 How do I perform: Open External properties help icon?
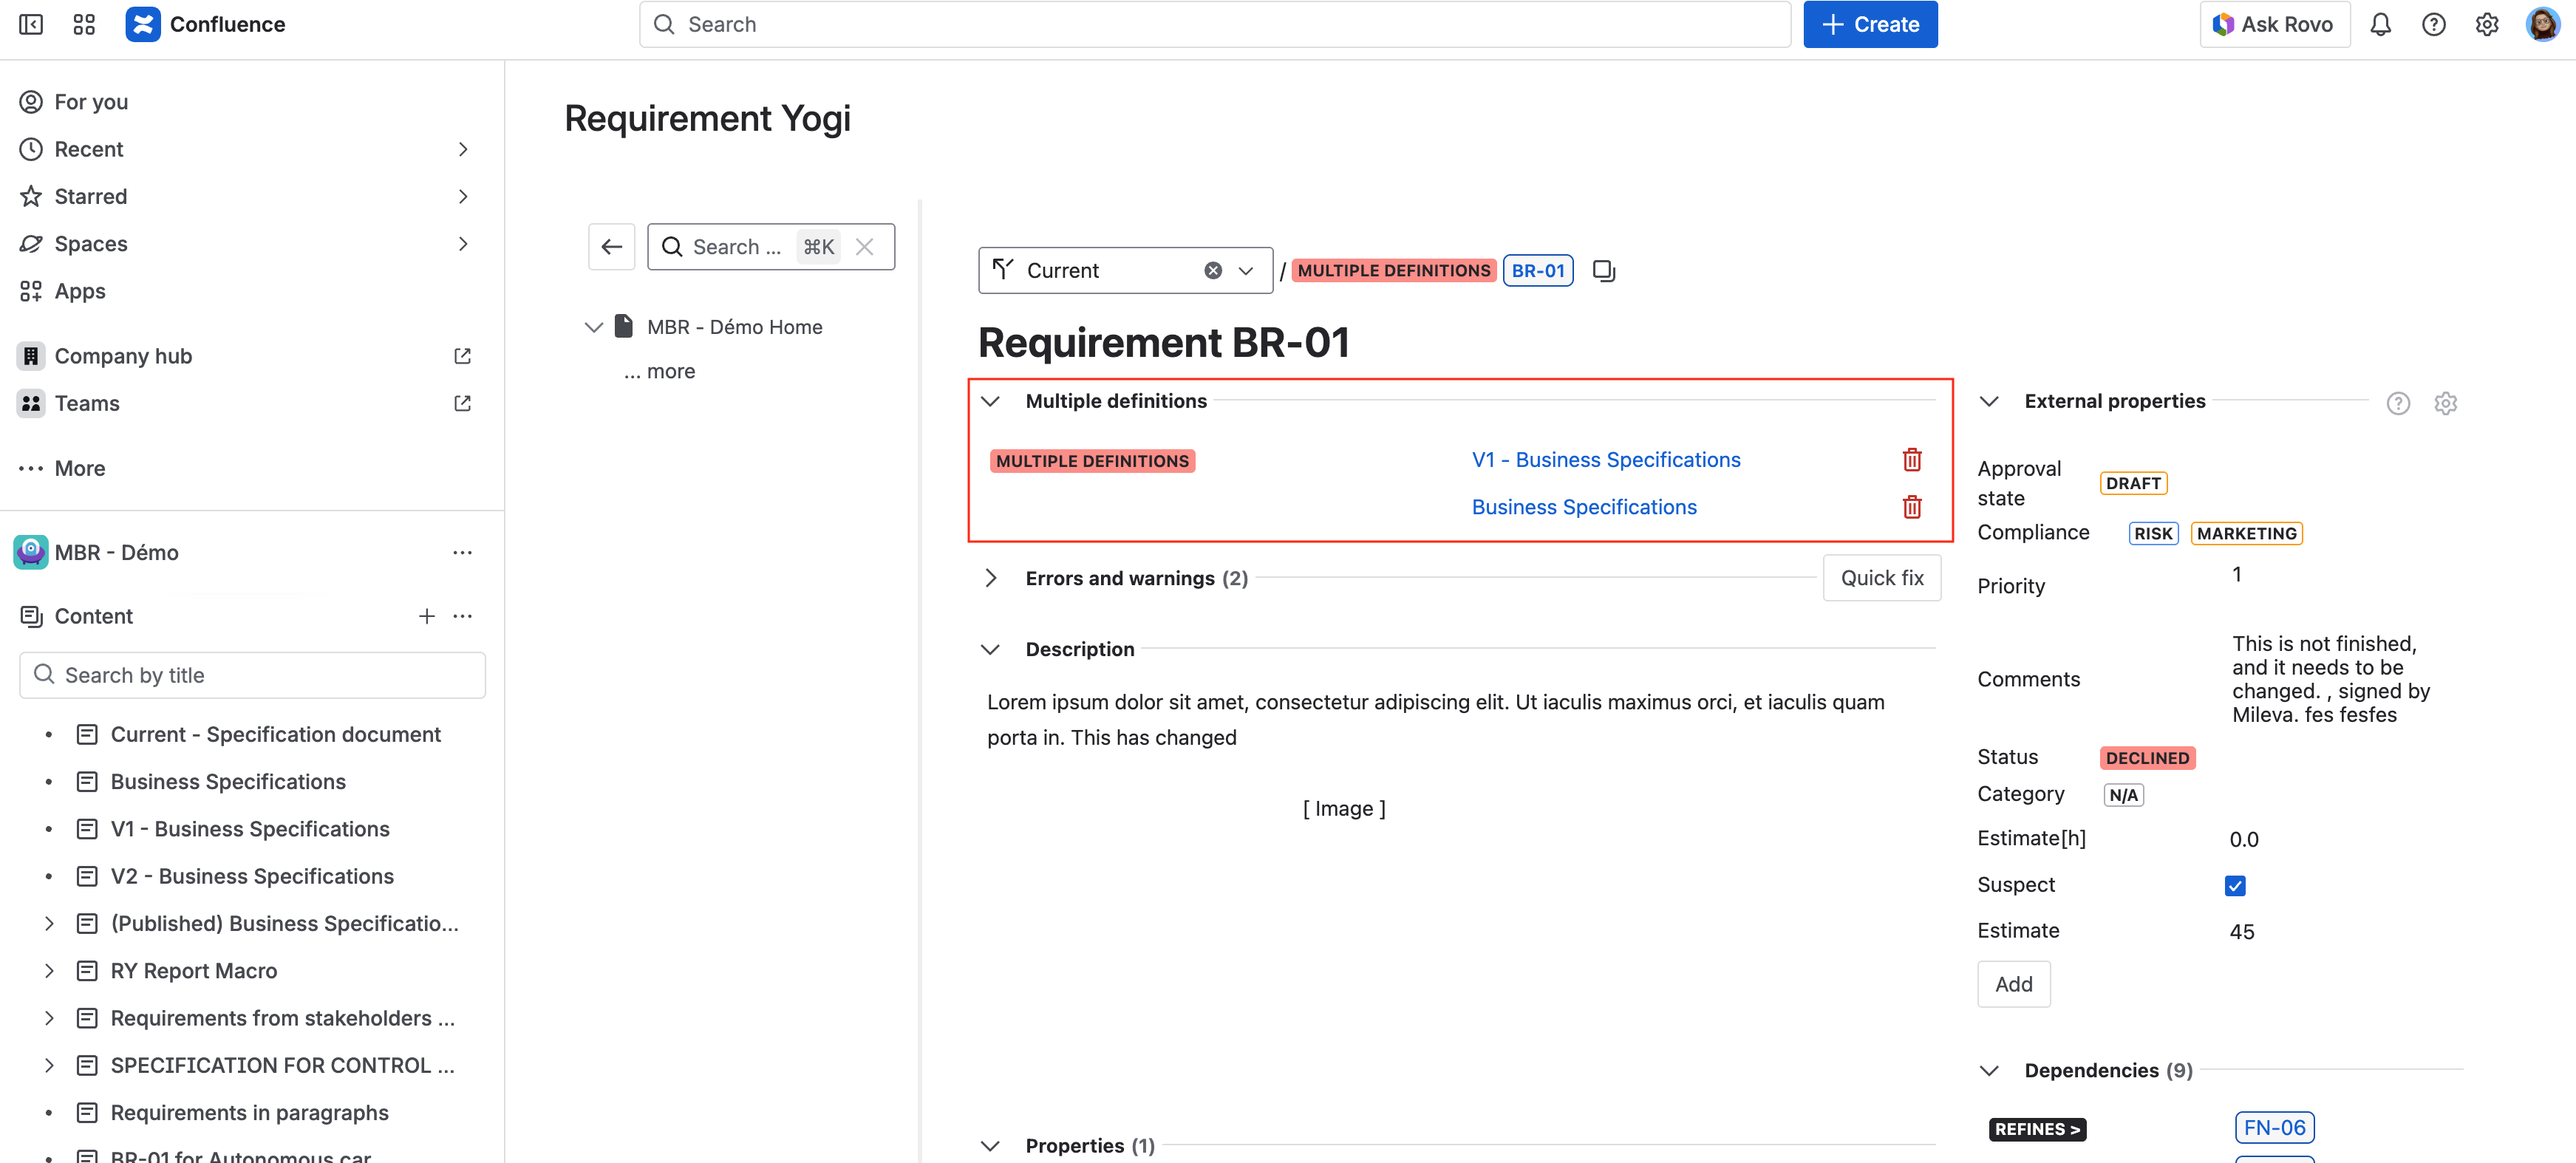[2397, 403]
